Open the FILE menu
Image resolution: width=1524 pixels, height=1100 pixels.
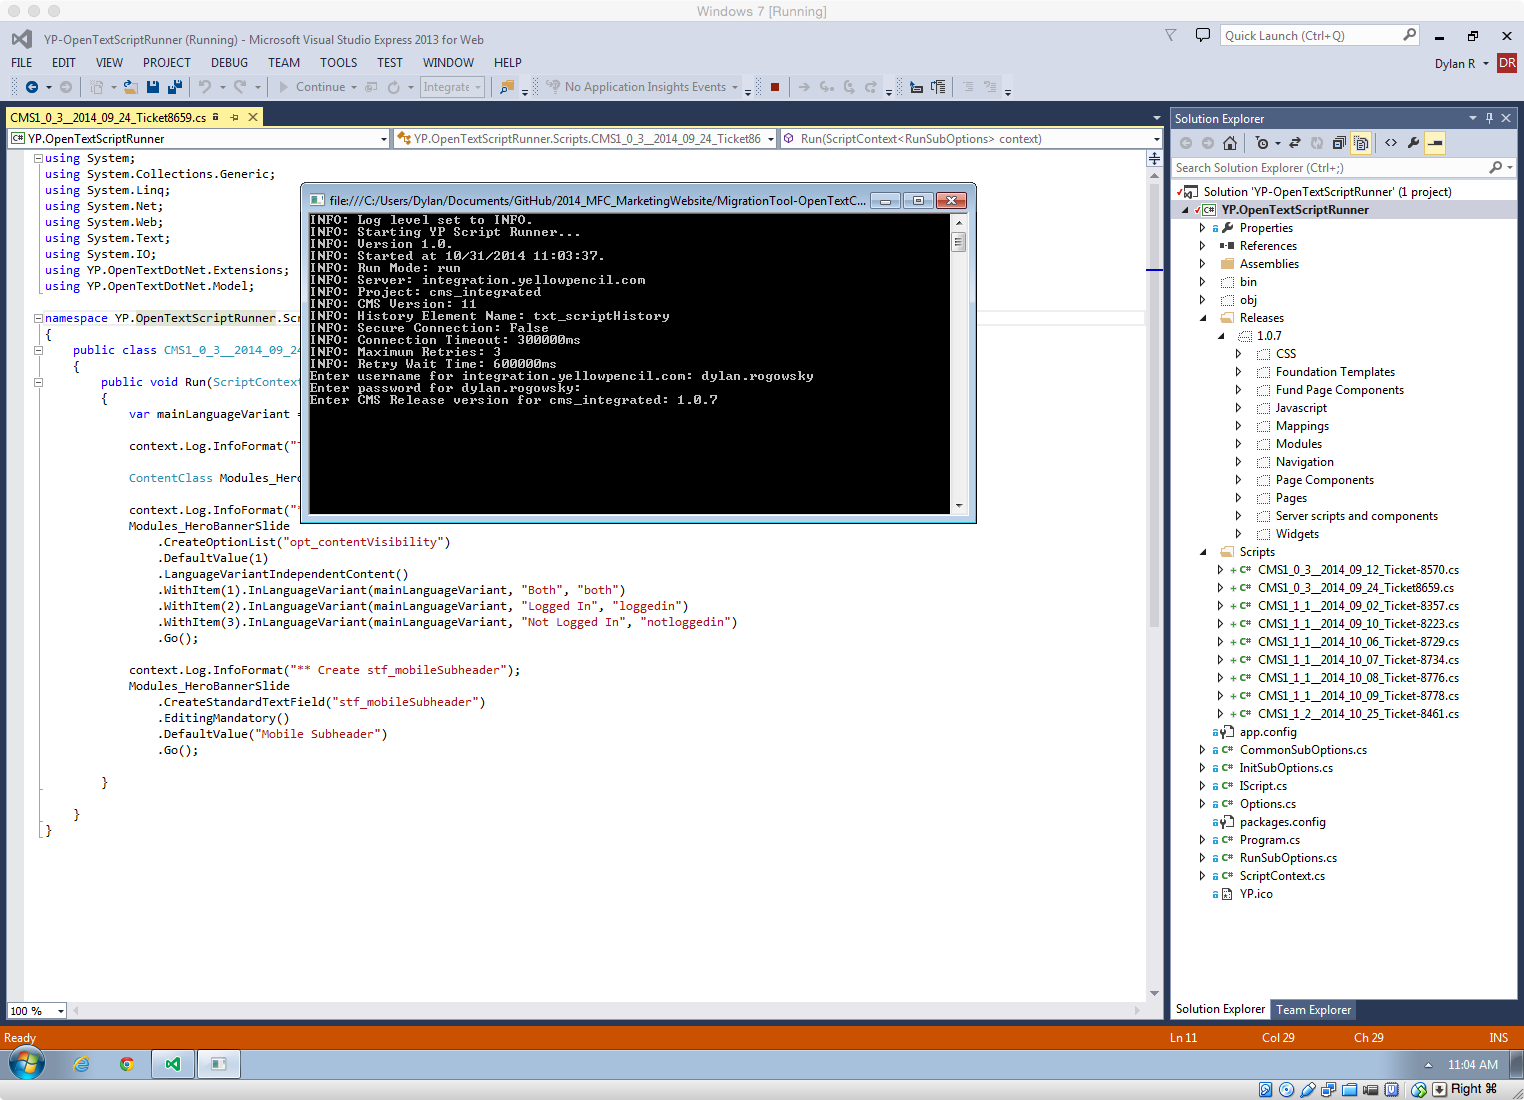[x=22, y=62]
